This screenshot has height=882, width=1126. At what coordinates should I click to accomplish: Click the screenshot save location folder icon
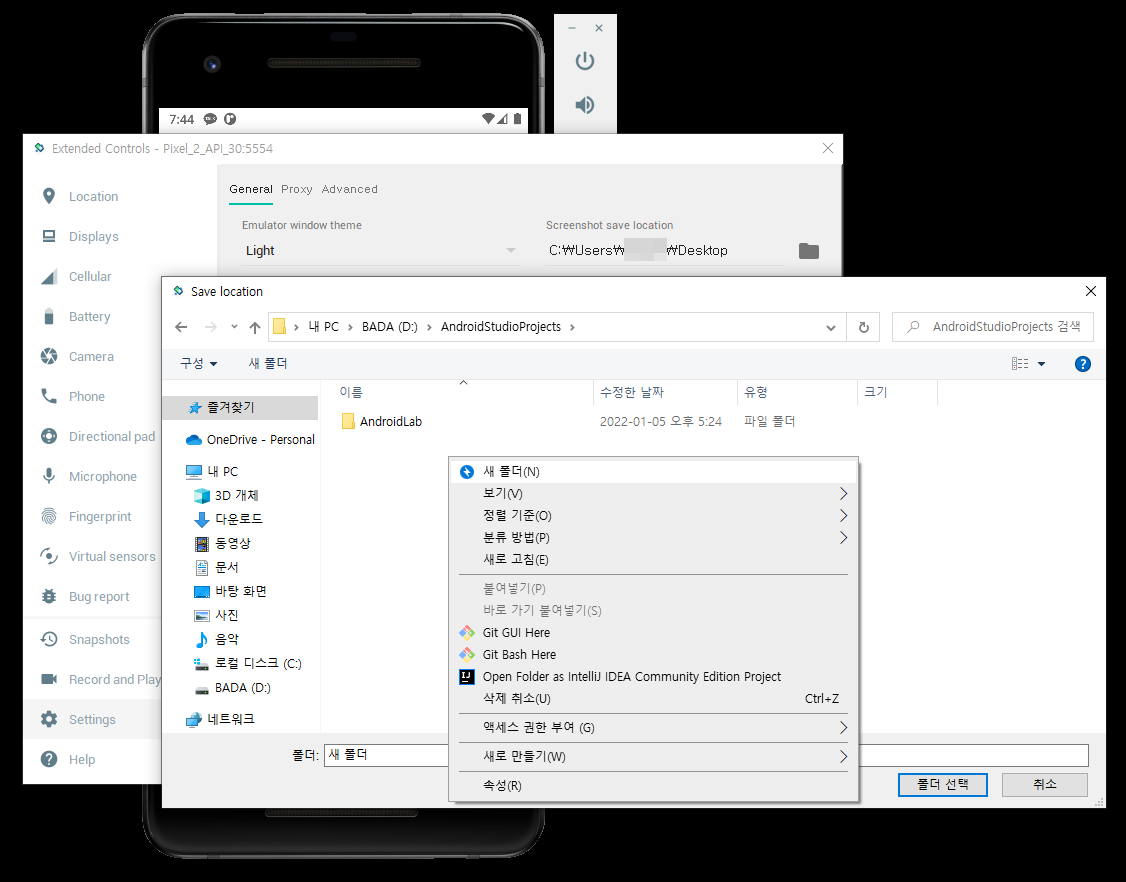[809, 251]
